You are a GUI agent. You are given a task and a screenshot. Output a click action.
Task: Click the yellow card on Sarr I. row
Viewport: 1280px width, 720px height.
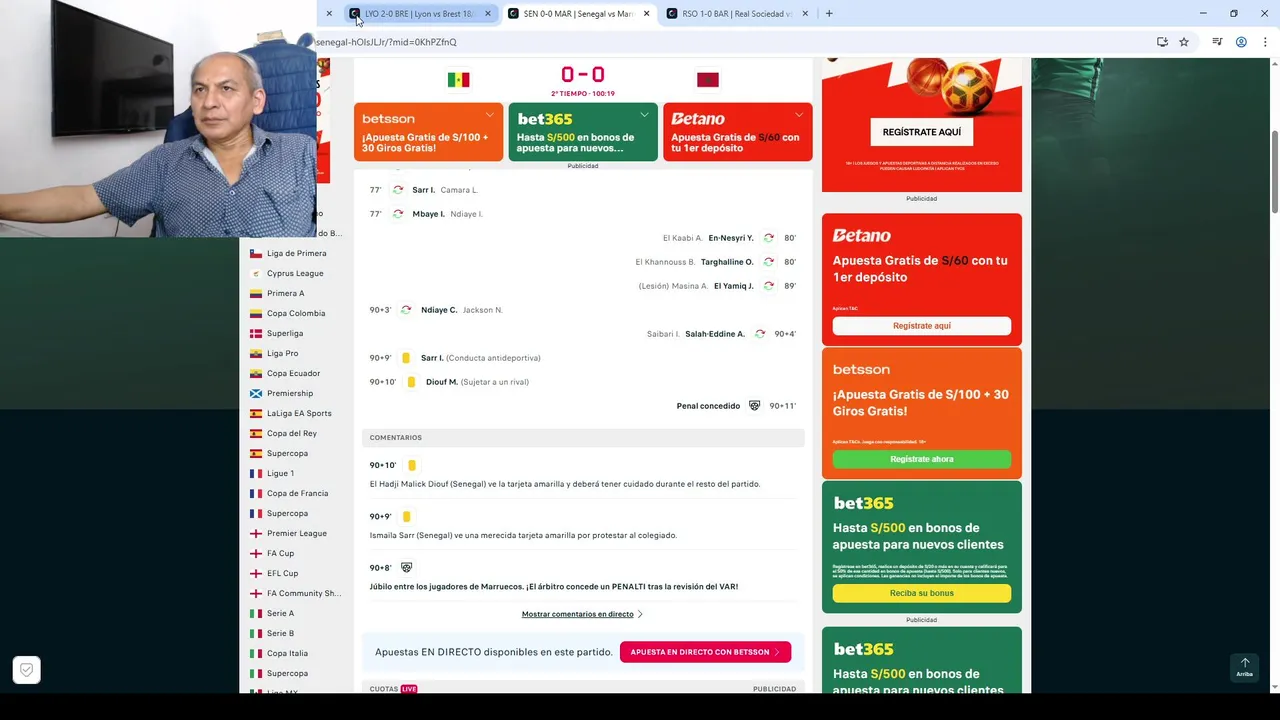(406, 358)
